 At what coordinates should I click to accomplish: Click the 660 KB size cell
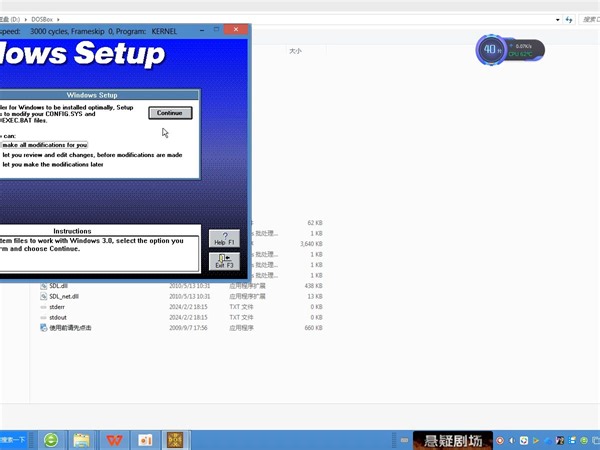[314, 328]
